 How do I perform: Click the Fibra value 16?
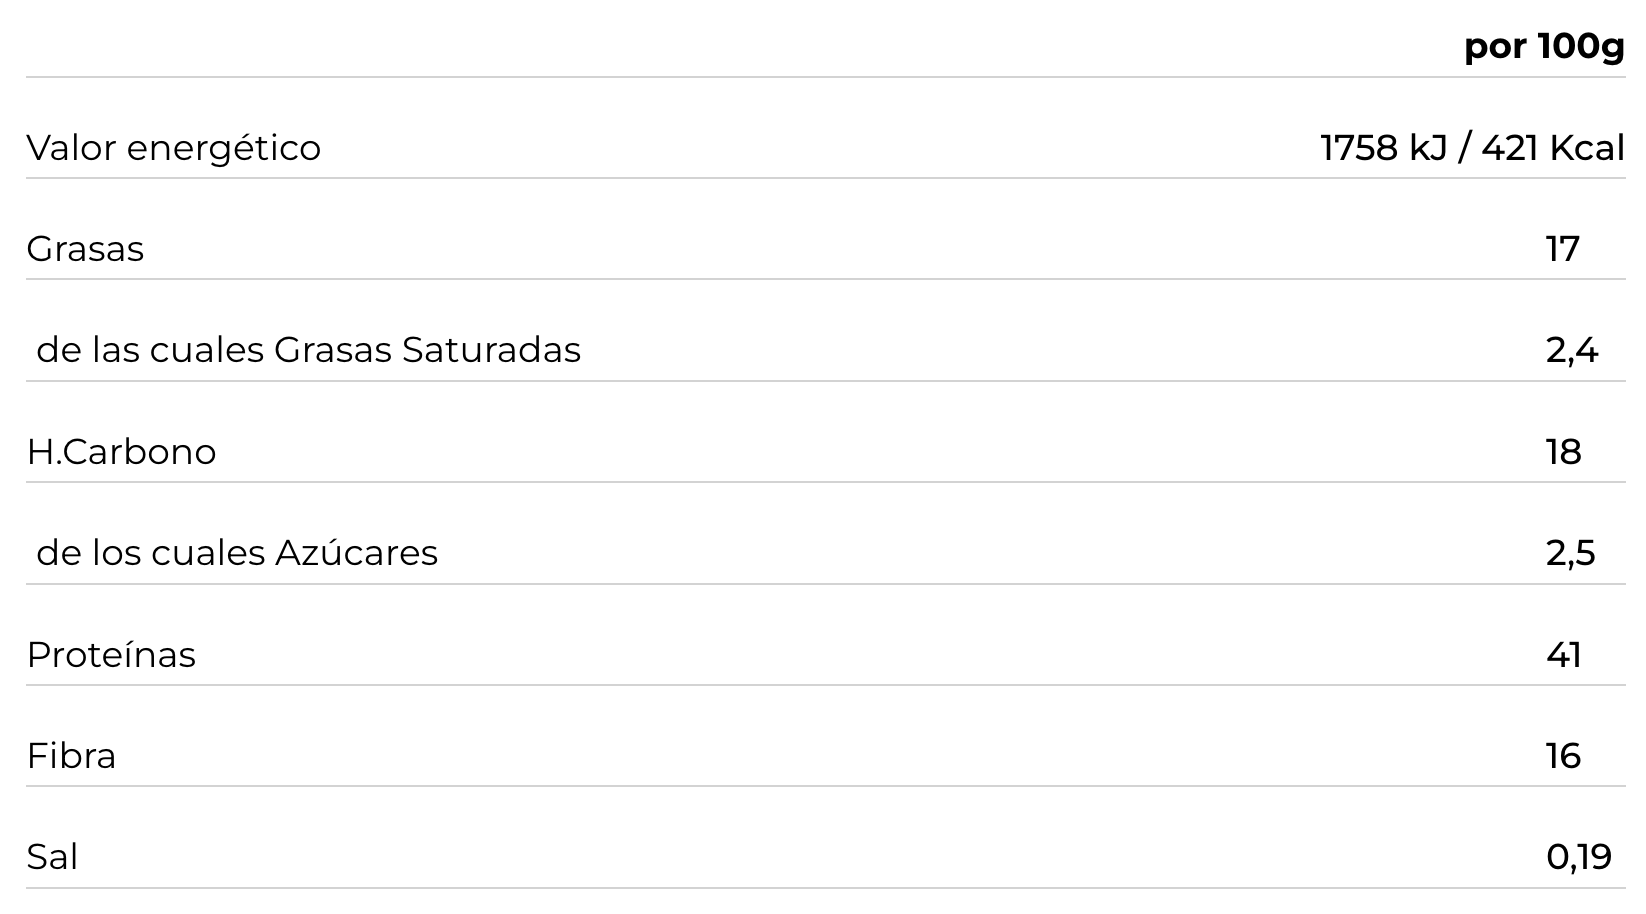coord(1563,756)
